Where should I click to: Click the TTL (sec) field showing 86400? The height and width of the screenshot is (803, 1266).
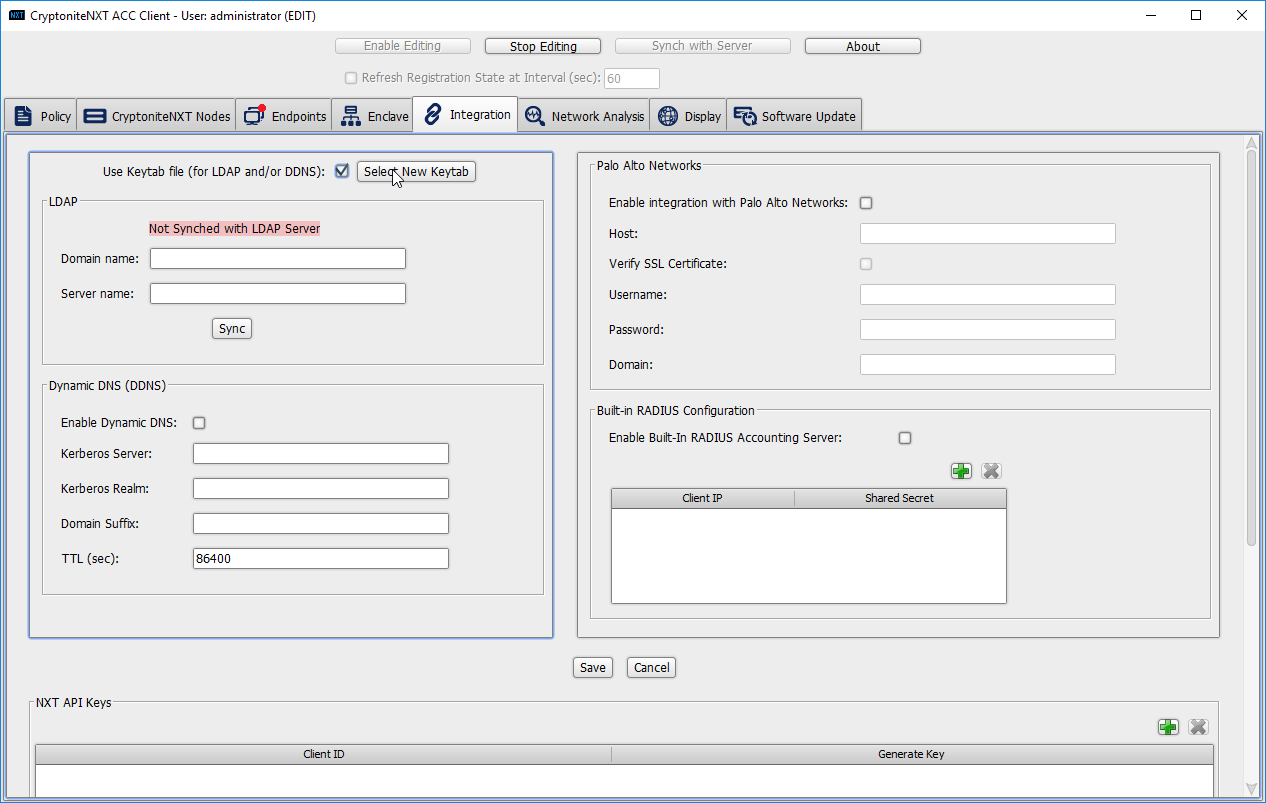point(321,559)
